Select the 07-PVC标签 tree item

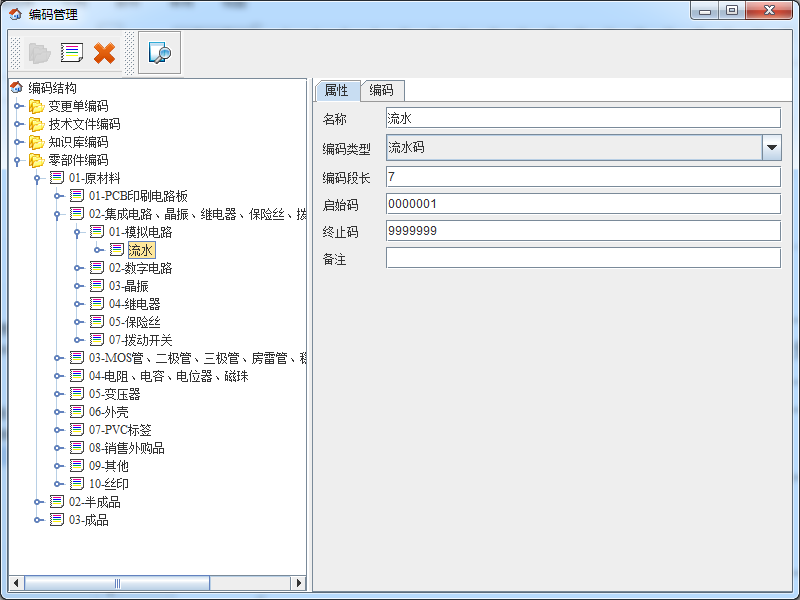120,430
